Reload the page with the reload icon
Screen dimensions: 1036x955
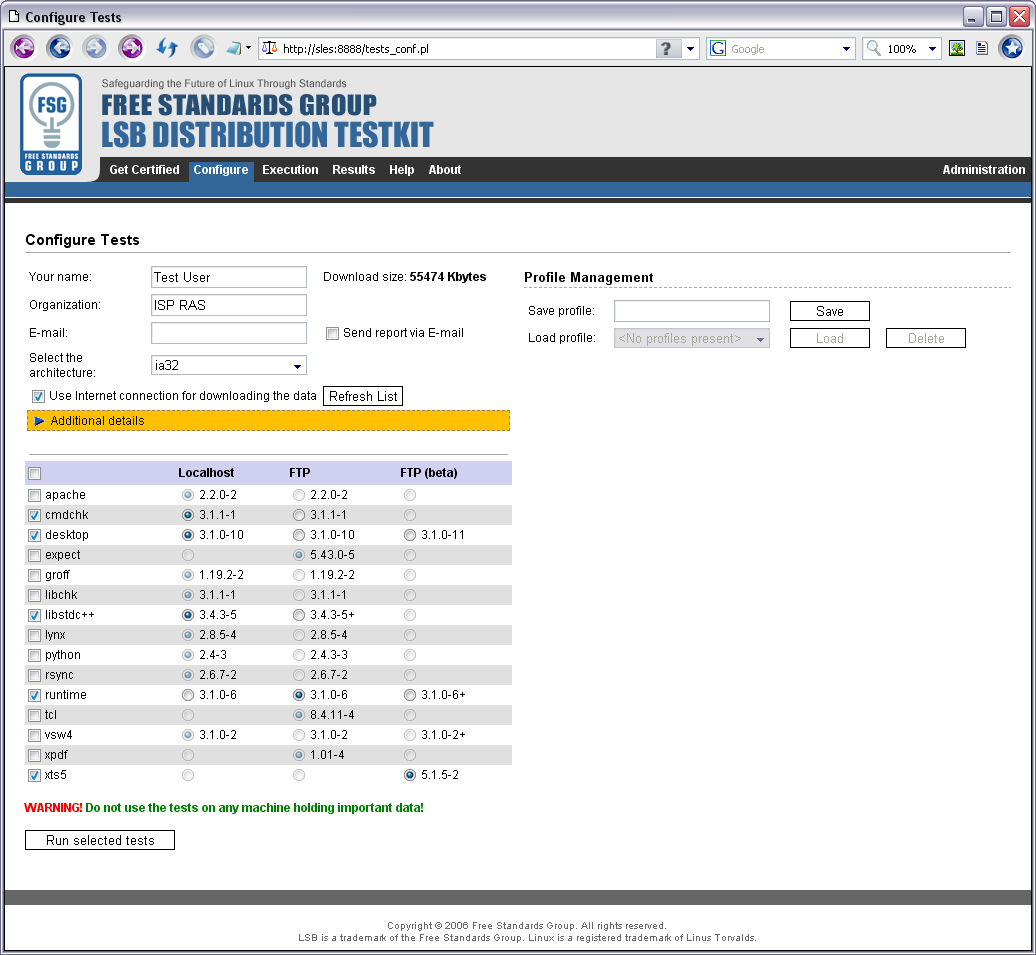click(x=166, y=48)
